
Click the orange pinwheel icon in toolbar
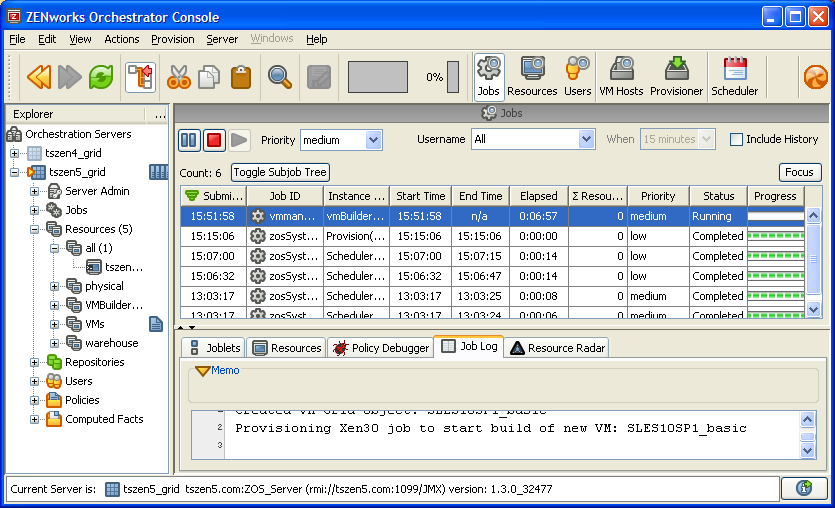[x=816, y=77]
